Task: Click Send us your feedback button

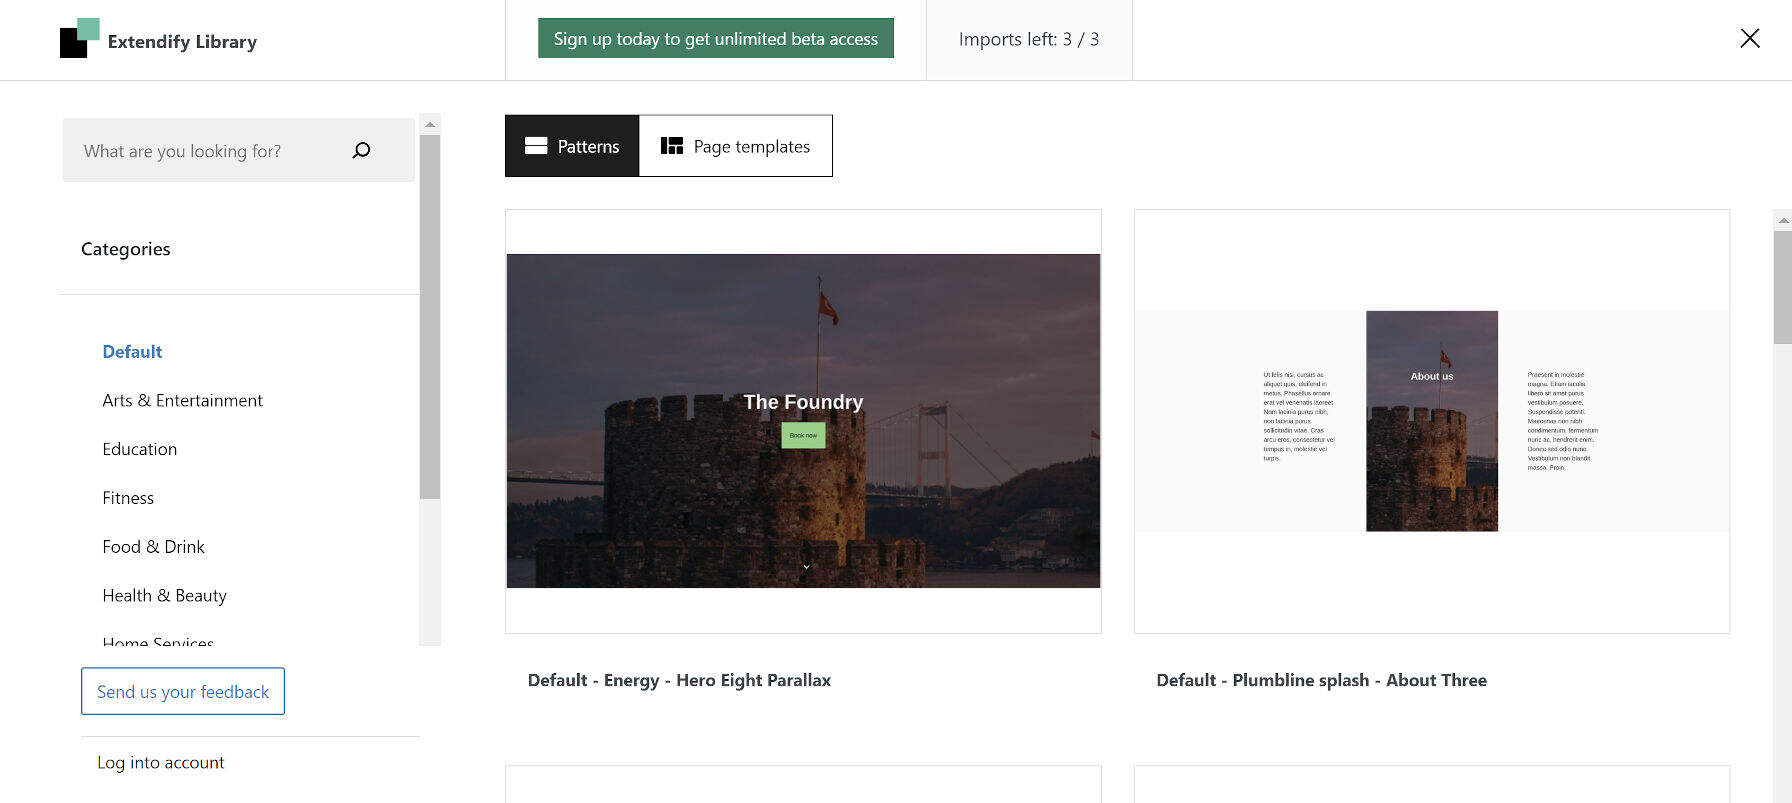Action: click(183, 692)
